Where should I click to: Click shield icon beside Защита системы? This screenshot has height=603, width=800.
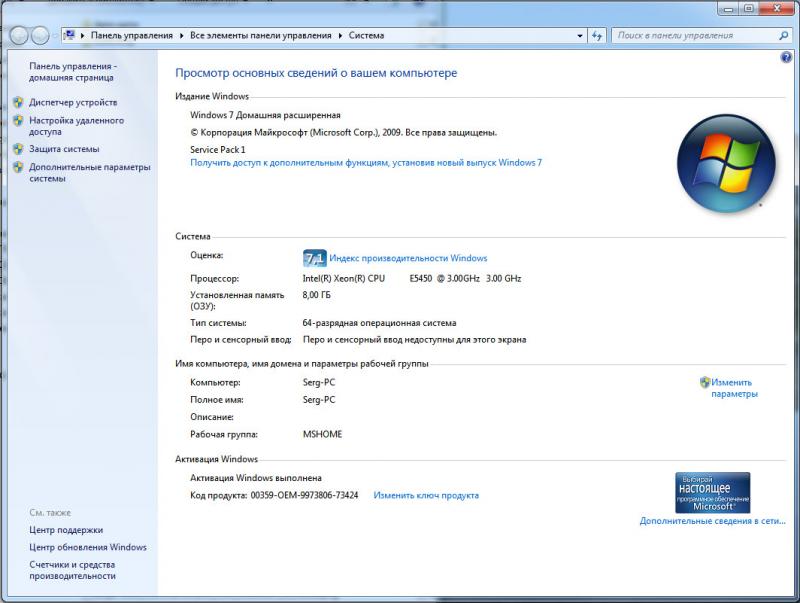click(x=18, y=149)
